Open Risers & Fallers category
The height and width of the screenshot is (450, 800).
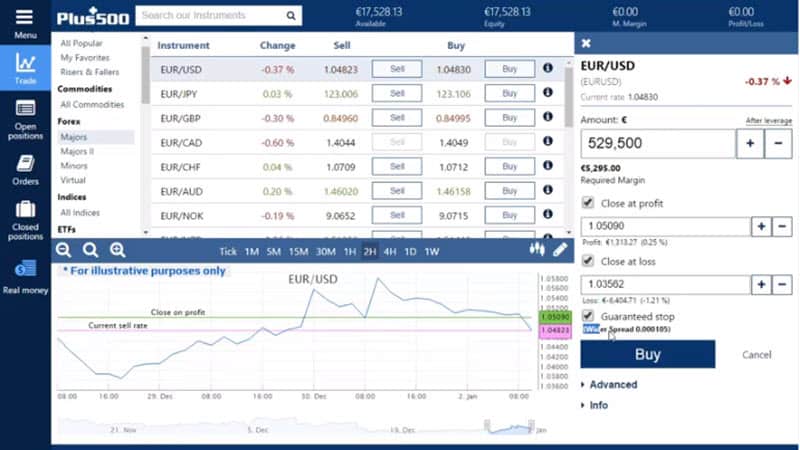click(89, 72)
